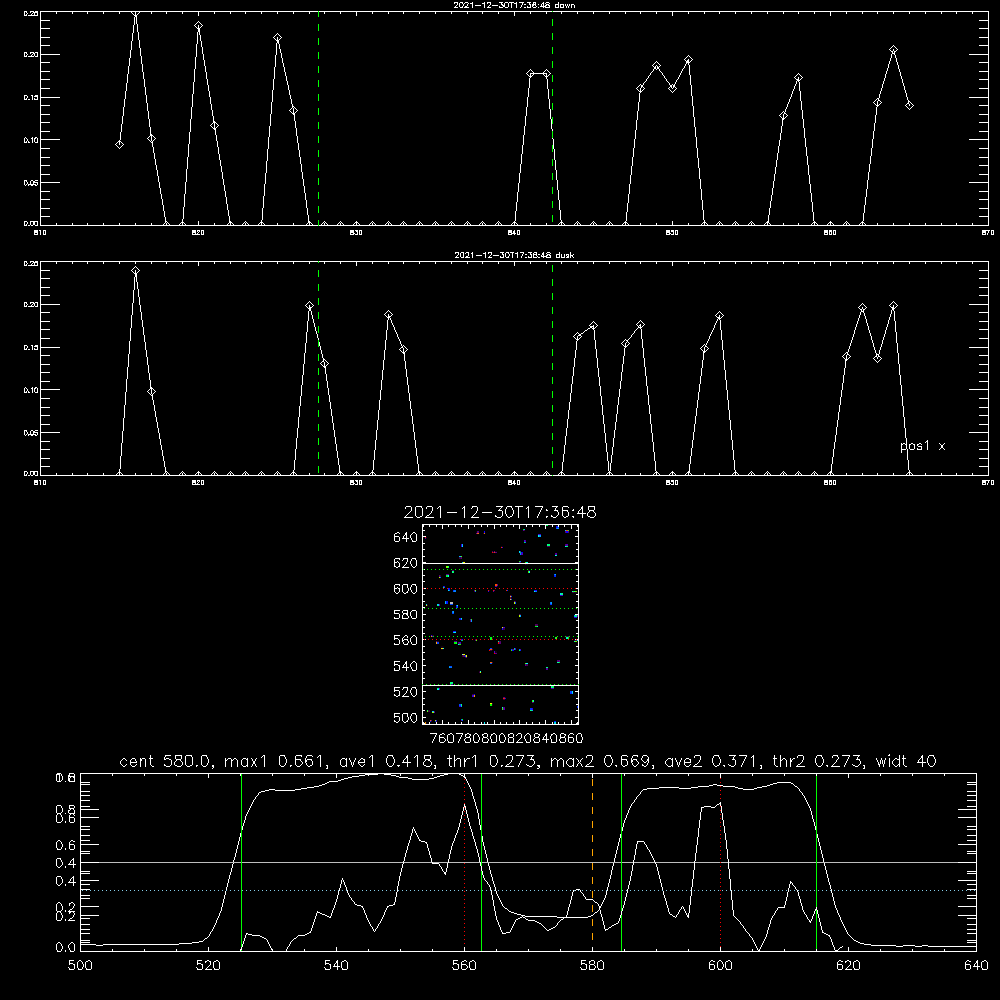This screenshot has width=1000, height=1000.
Task: Click the orange dashed center line at 580
Action: (592, 861)
